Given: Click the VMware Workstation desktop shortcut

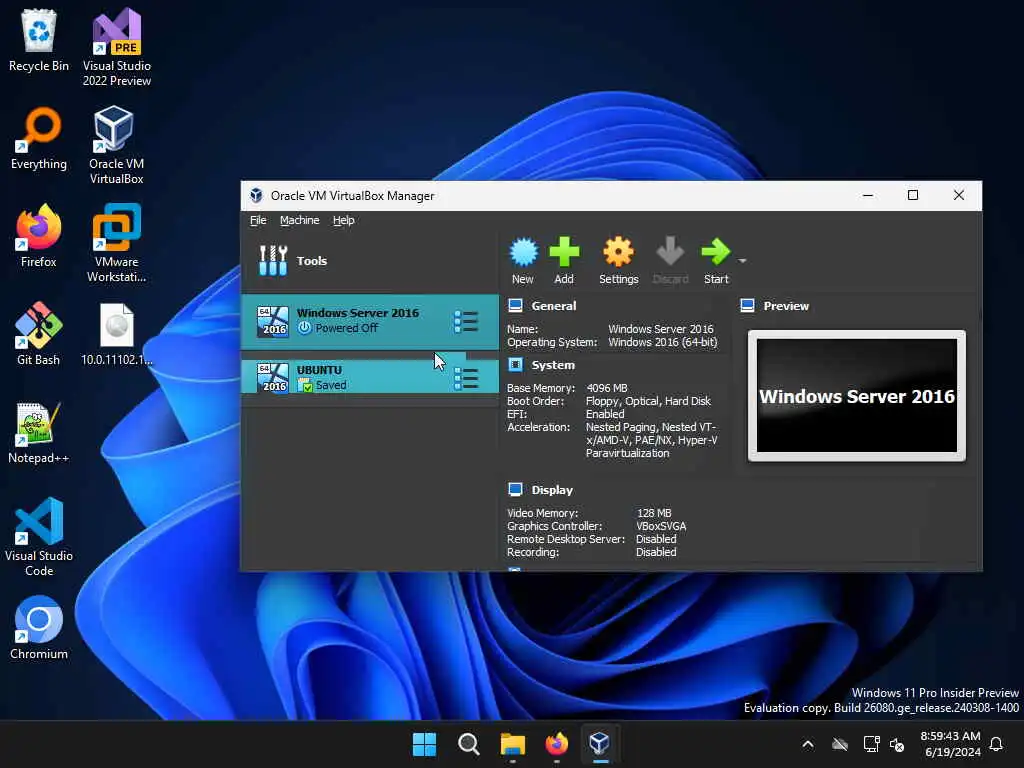Looking at the screenshot, I should [117, 244].
